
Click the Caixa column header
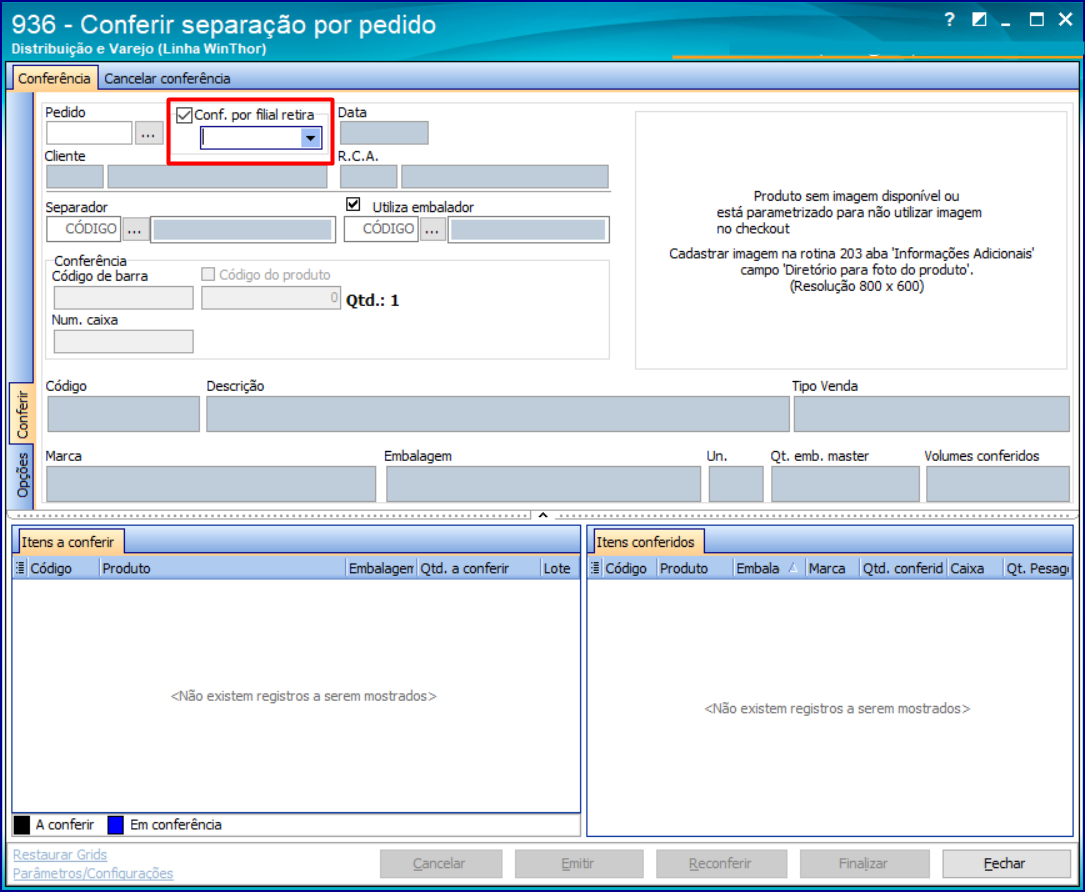coord(975,568)
